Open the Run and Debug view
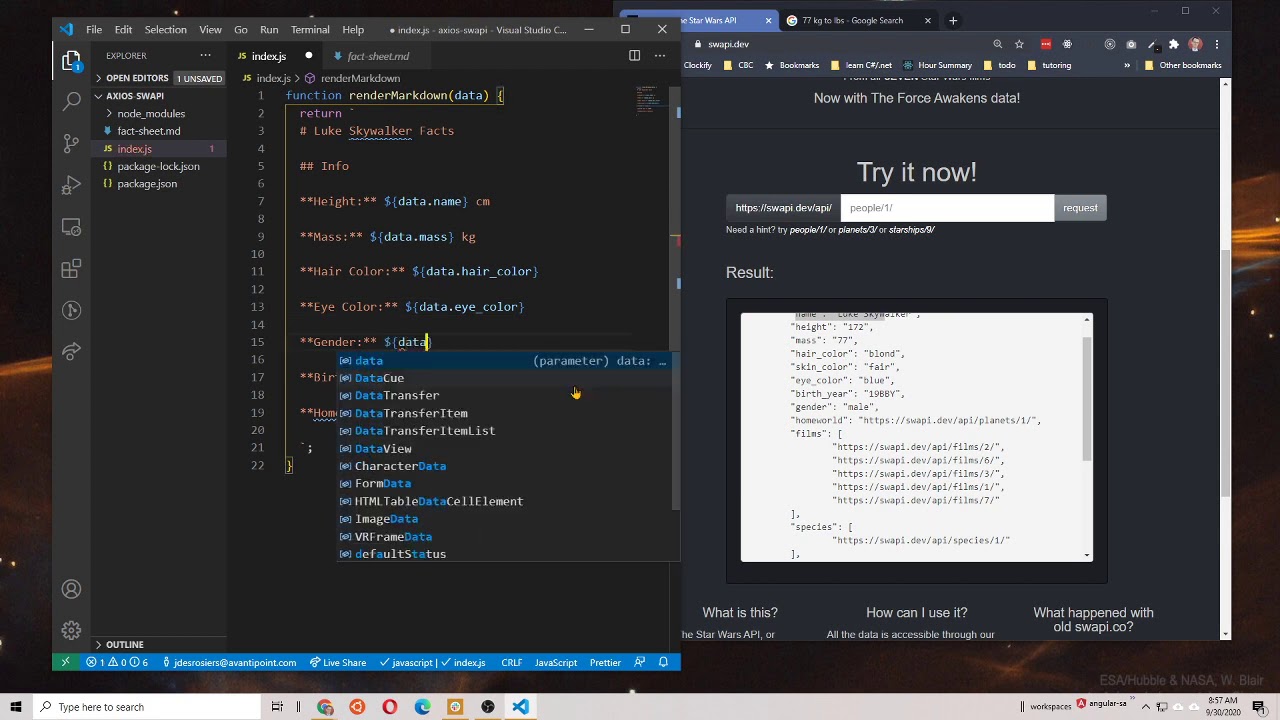 point(71,185)
